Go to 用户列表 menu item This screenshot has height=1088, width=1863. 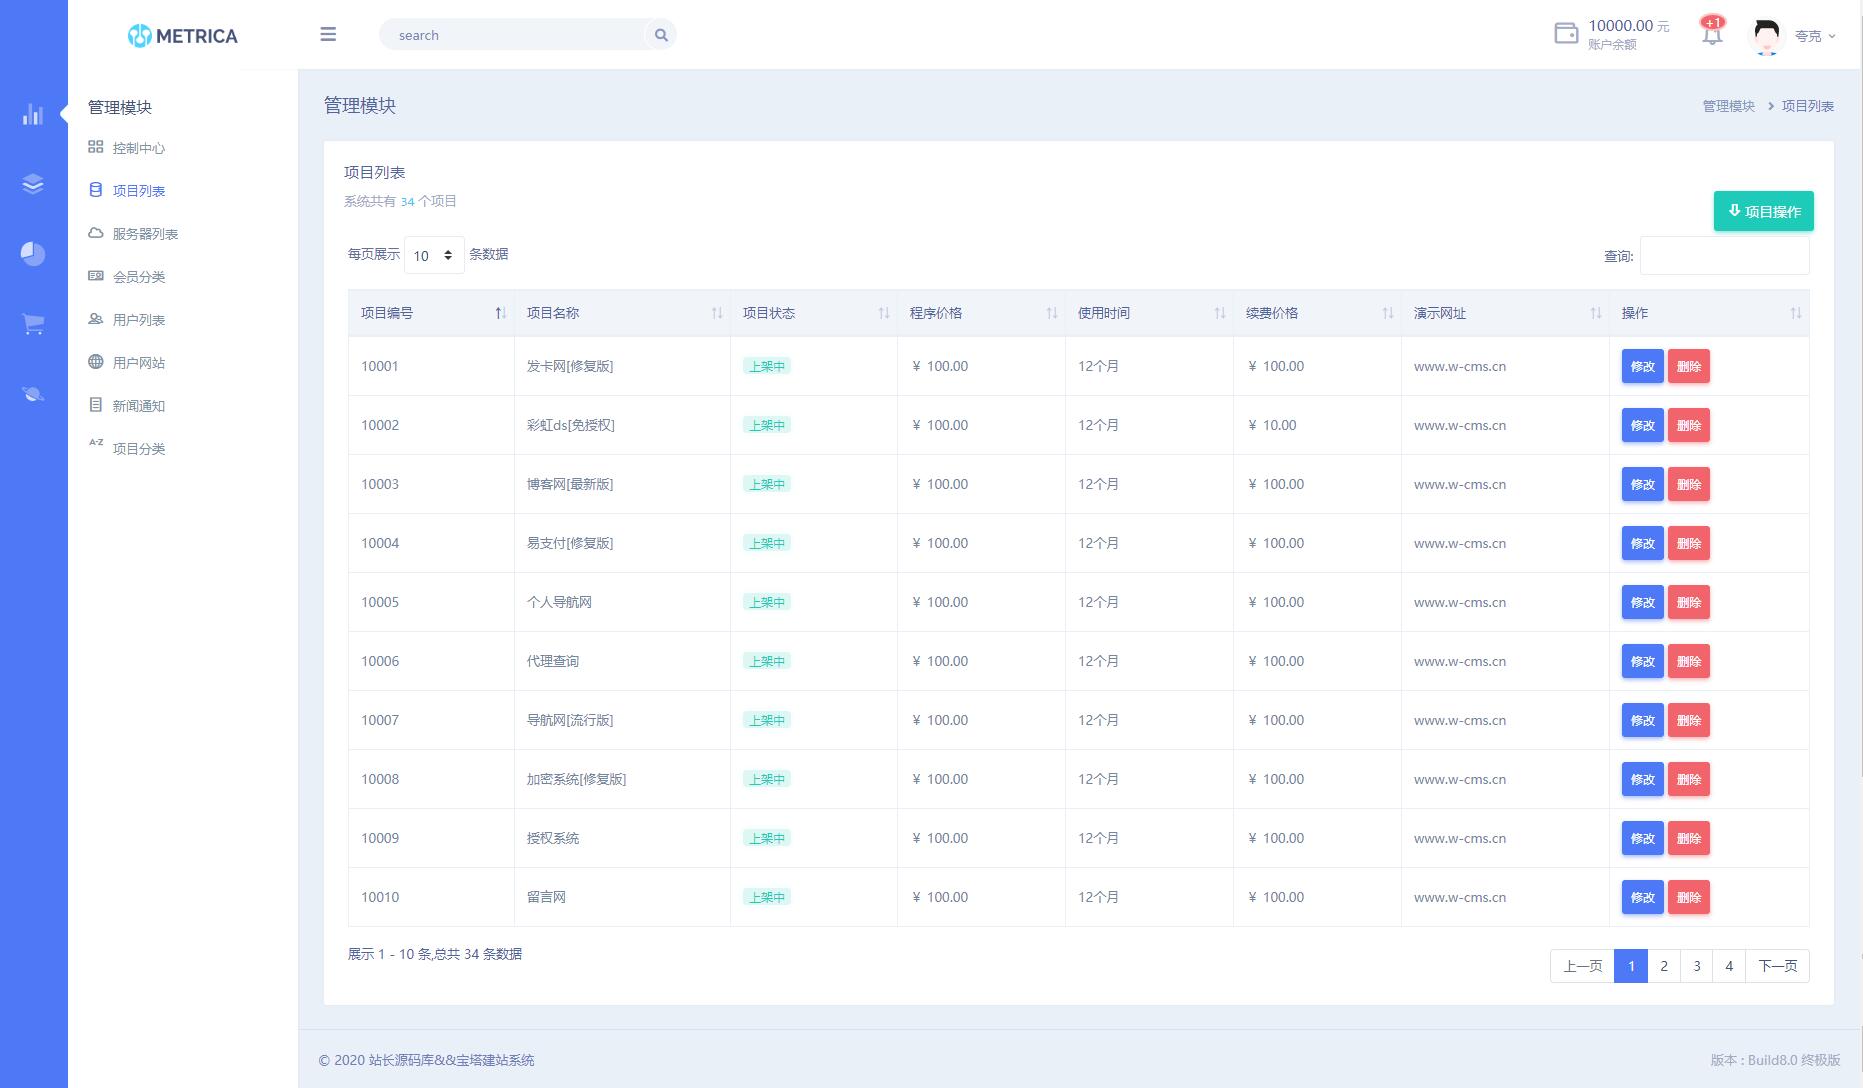[x=139, y=320]
